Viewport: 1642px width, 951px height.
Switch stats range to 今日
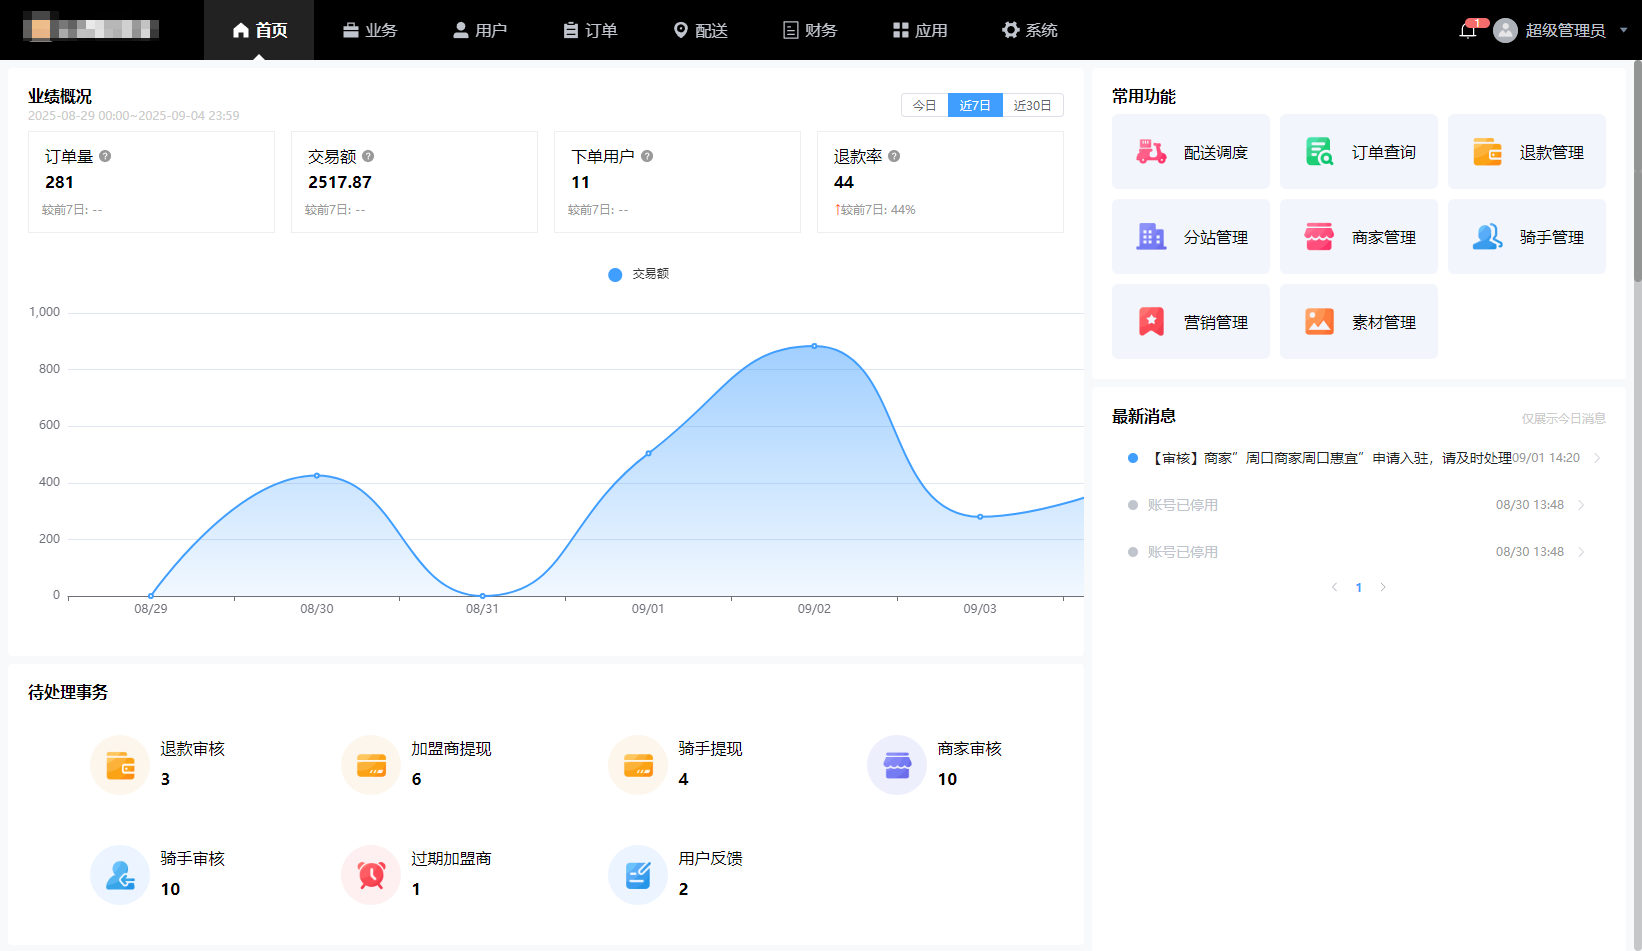pos(924,105)
